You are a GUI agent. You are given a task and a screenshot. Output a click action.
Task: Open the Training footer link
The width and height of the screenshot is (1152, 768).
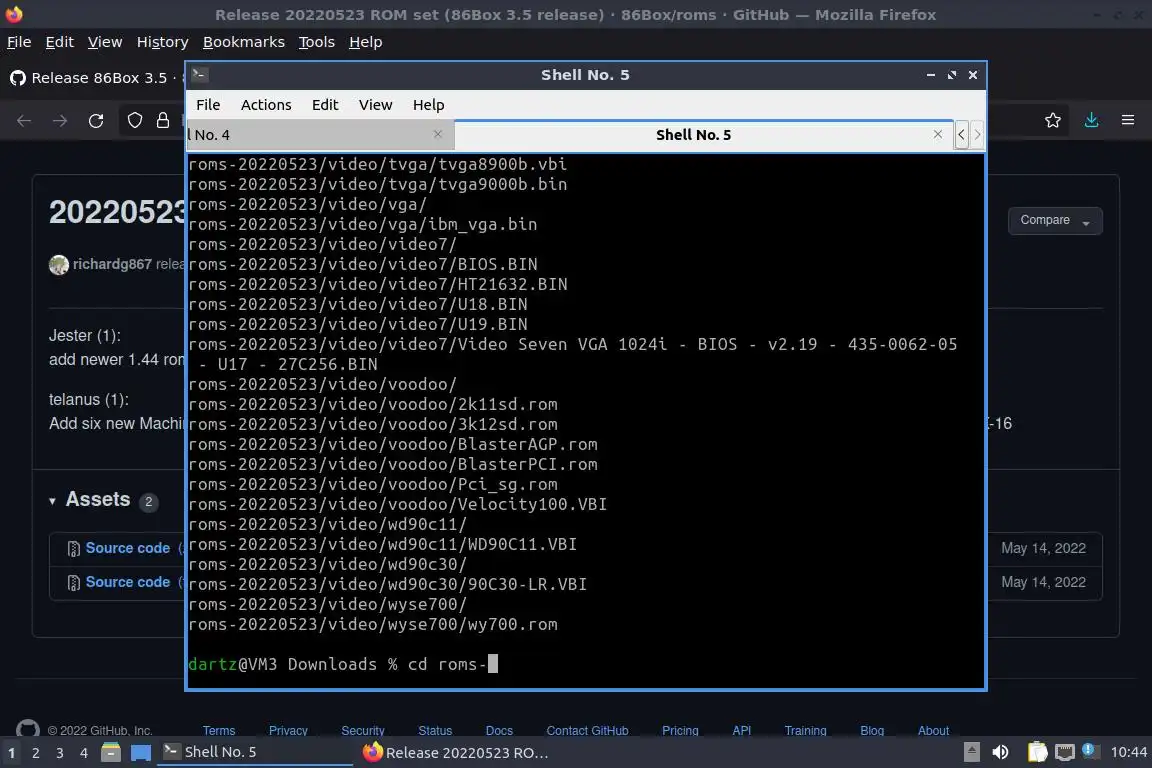click(805, 731)
